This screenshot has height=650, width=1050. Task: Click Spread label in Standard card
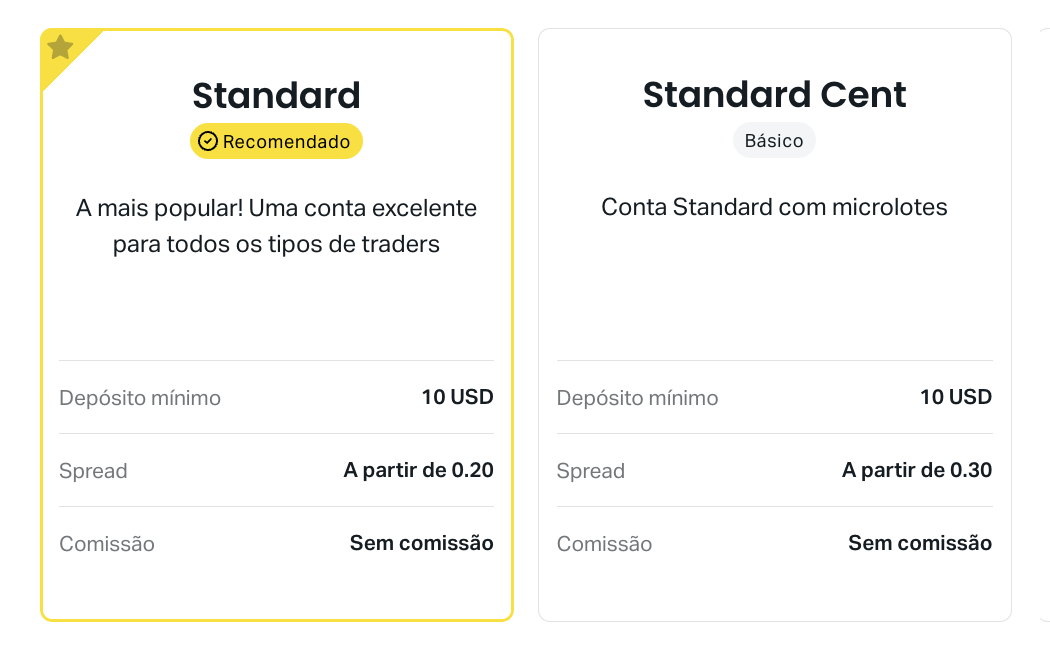(x=93, y=471)
